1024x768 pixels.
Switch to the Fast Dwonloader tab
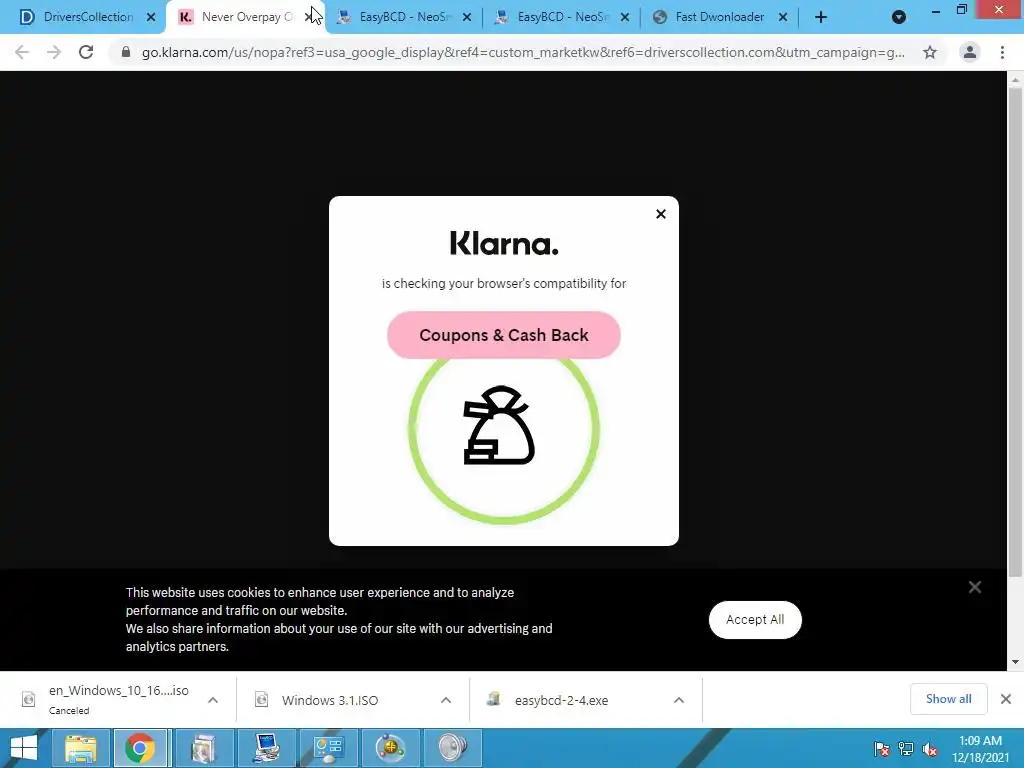(x=720, y=17)
